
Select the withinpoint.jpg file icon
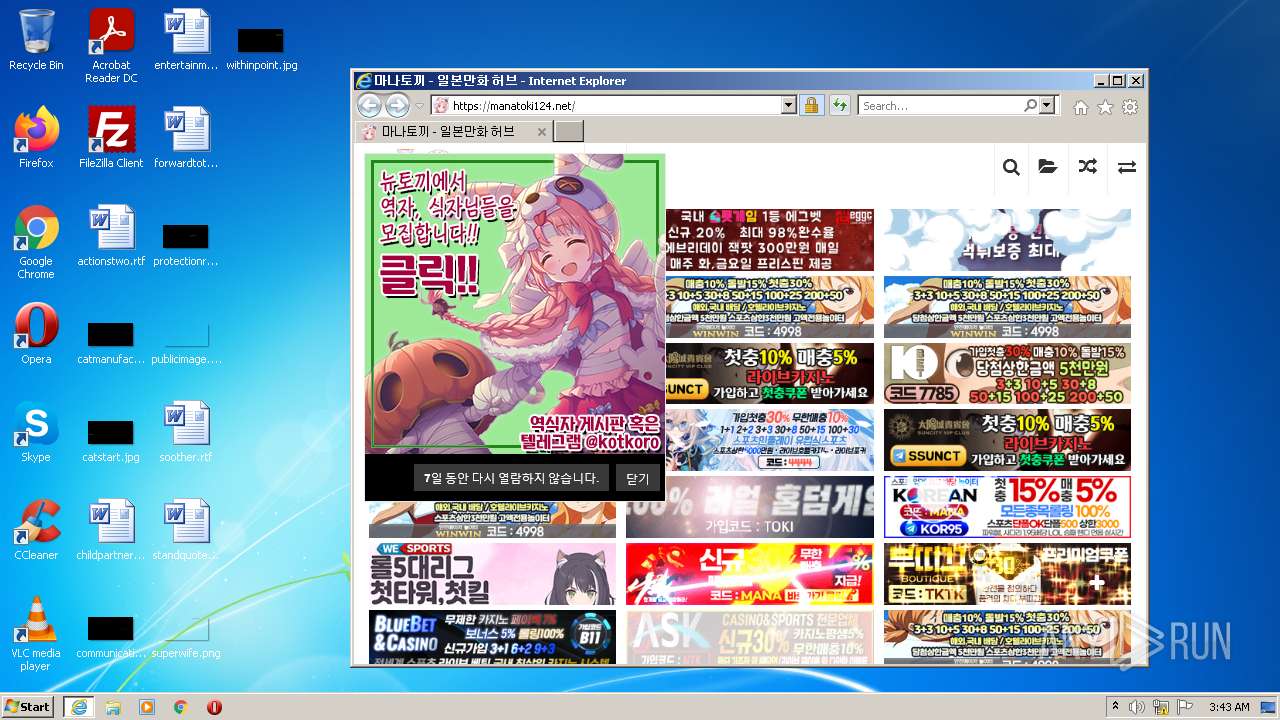click(x=261, y=46)
